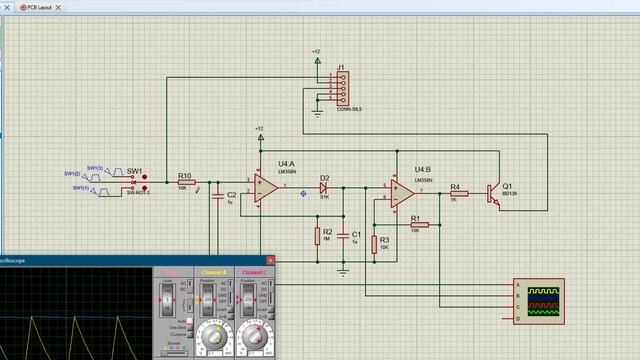
Task: Click Channel C volts-per-division dial
Action: point(255,337)
